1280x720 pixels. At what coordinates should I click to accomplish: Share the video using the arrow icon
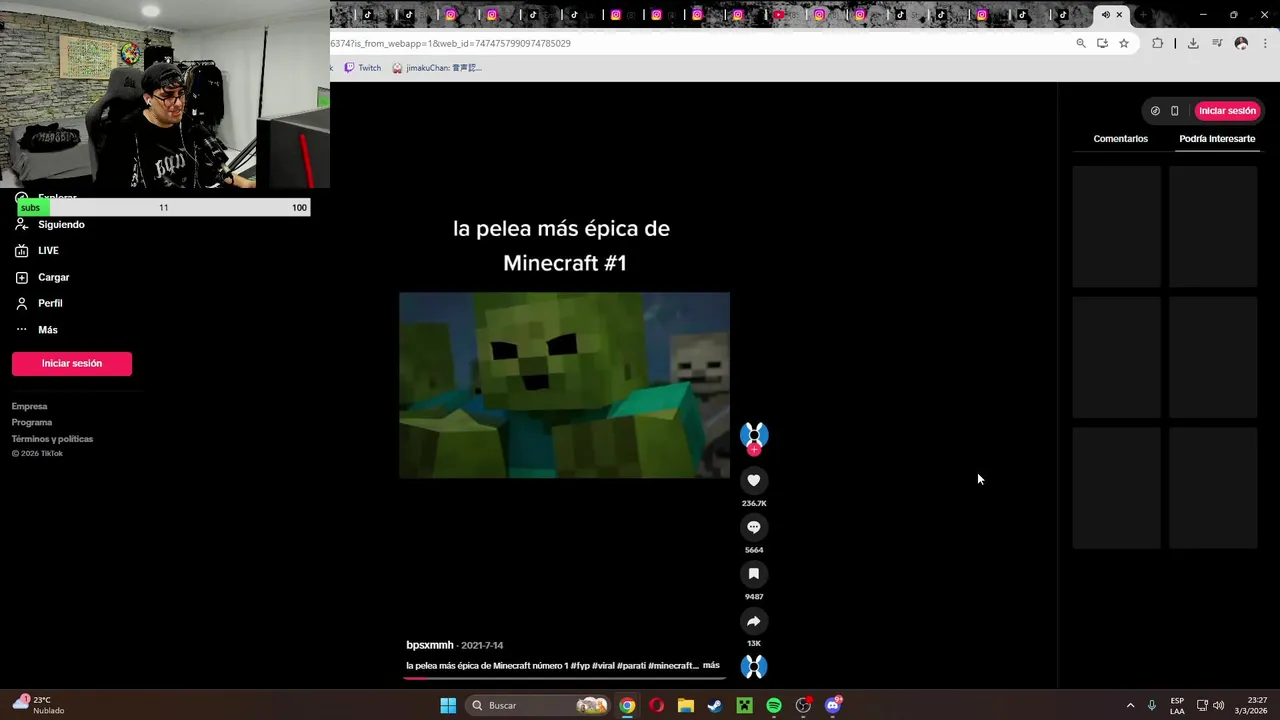pyautogui.click(x=754, y=621)
